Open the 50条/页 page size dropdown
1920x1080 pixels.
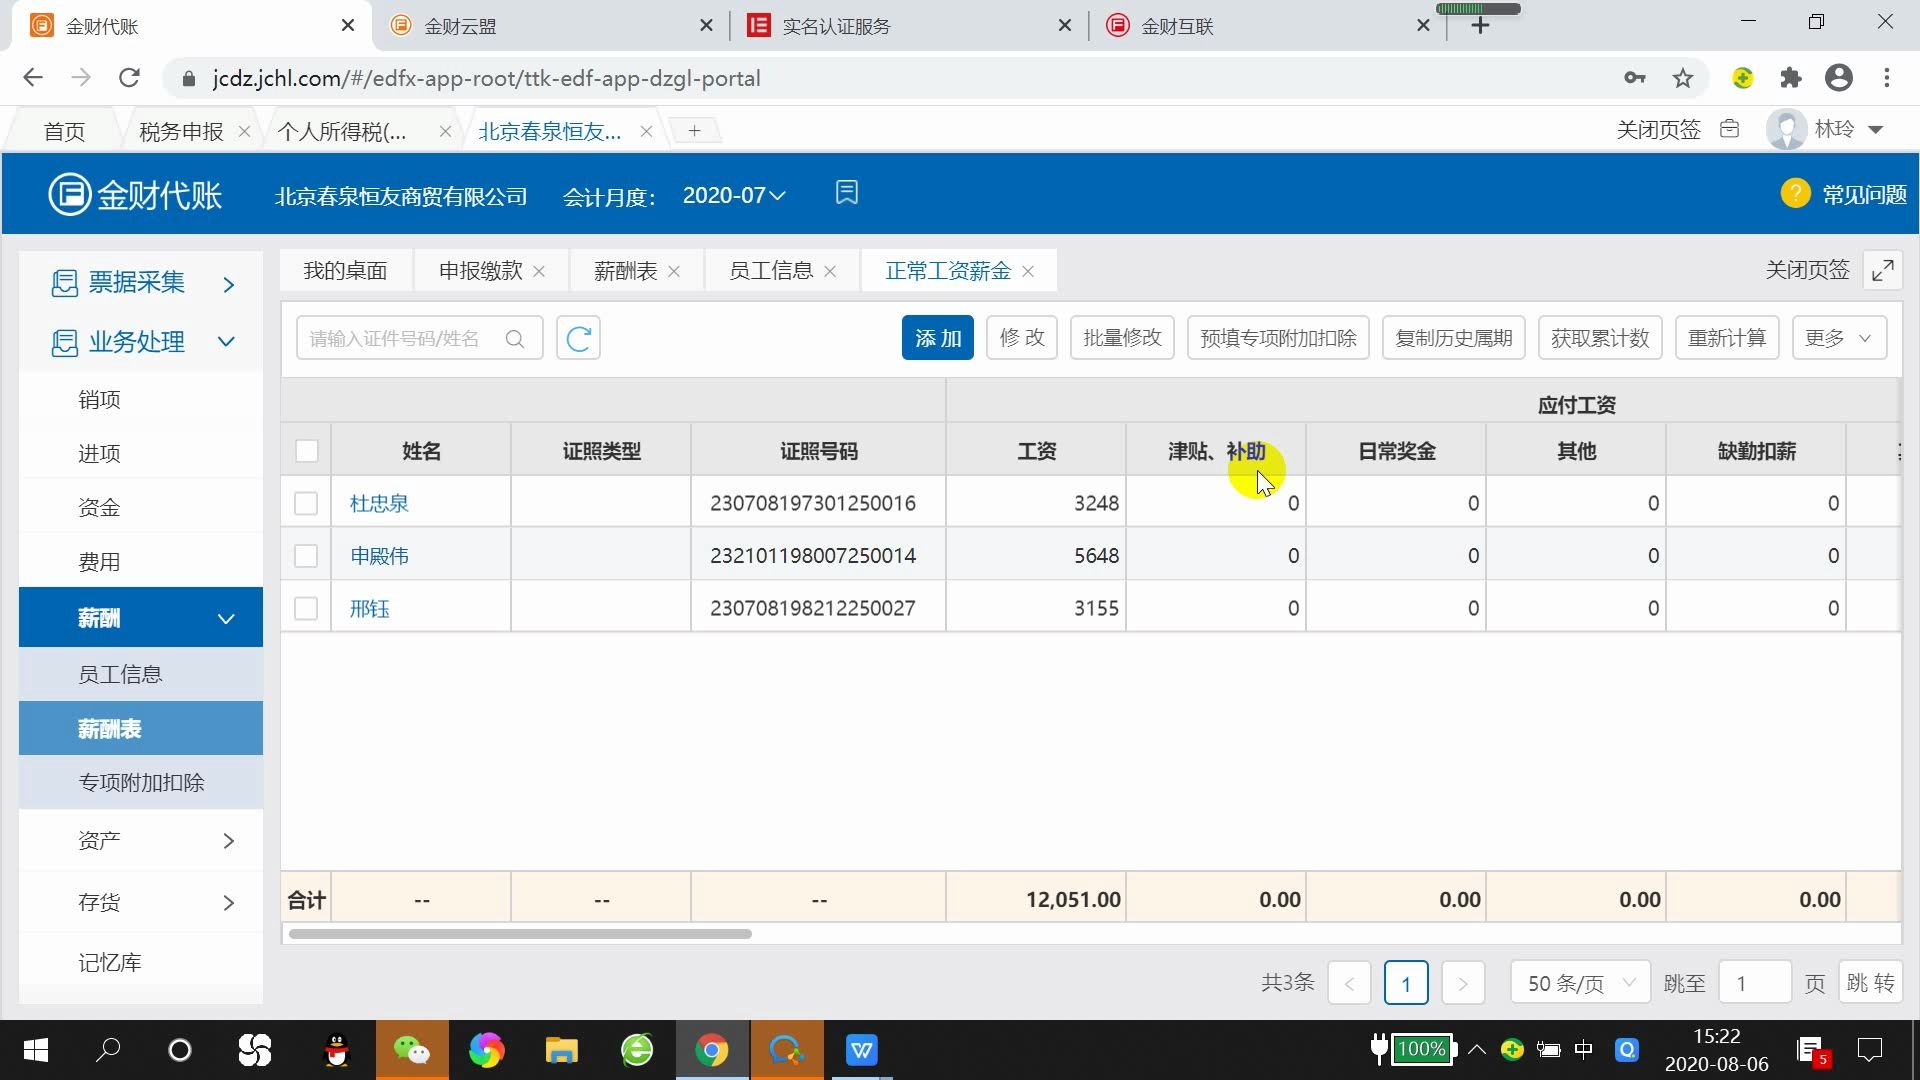[x=1578, y=982]
